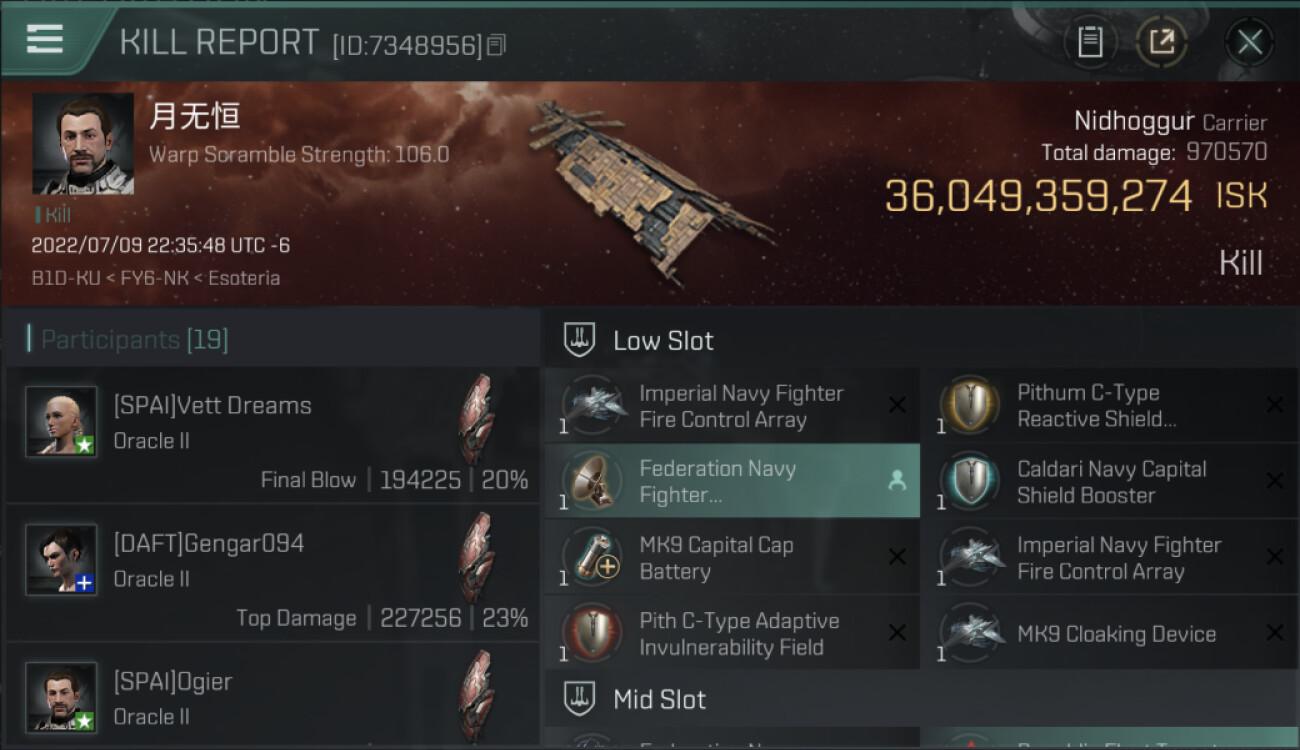The height and width of the screenshot is (750, 1300).
Task: Click the Mid Slot section header
Action: (659, 699)
